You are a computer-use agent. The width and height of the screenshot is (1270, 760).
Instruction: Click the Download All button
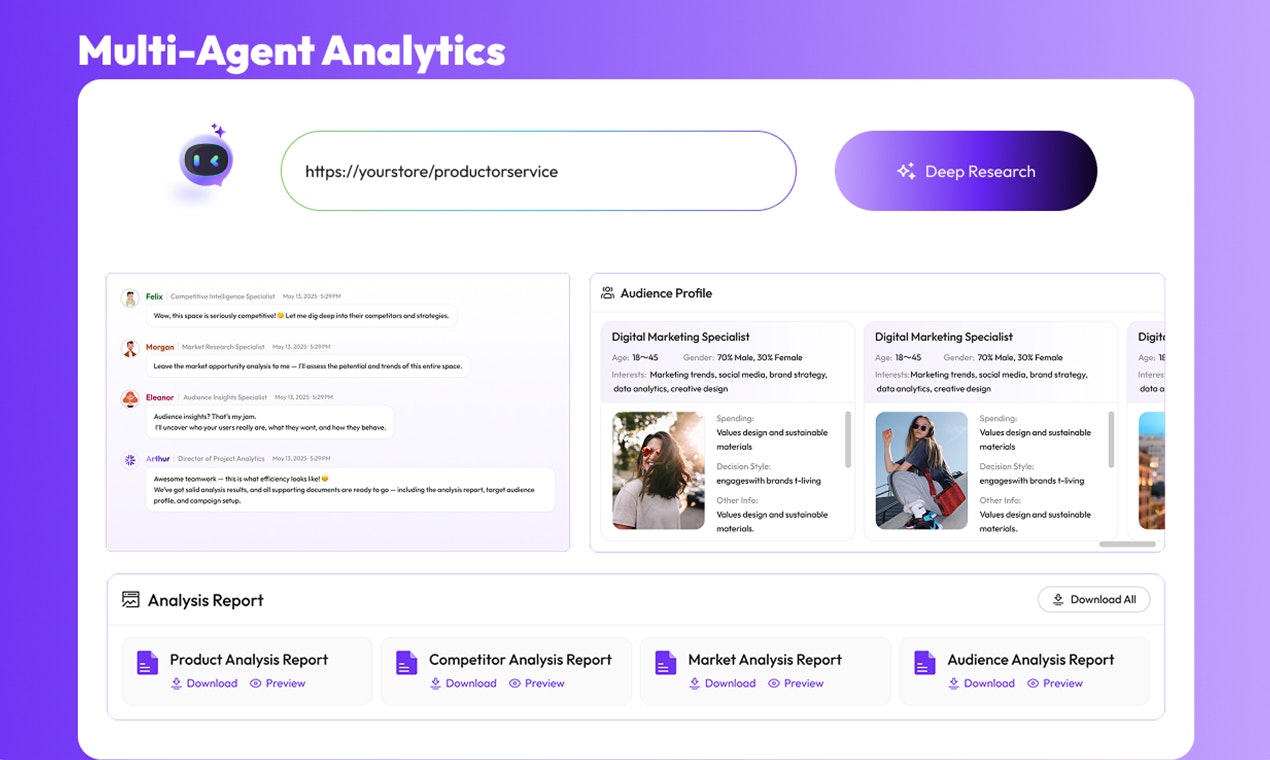(1094, 598)
